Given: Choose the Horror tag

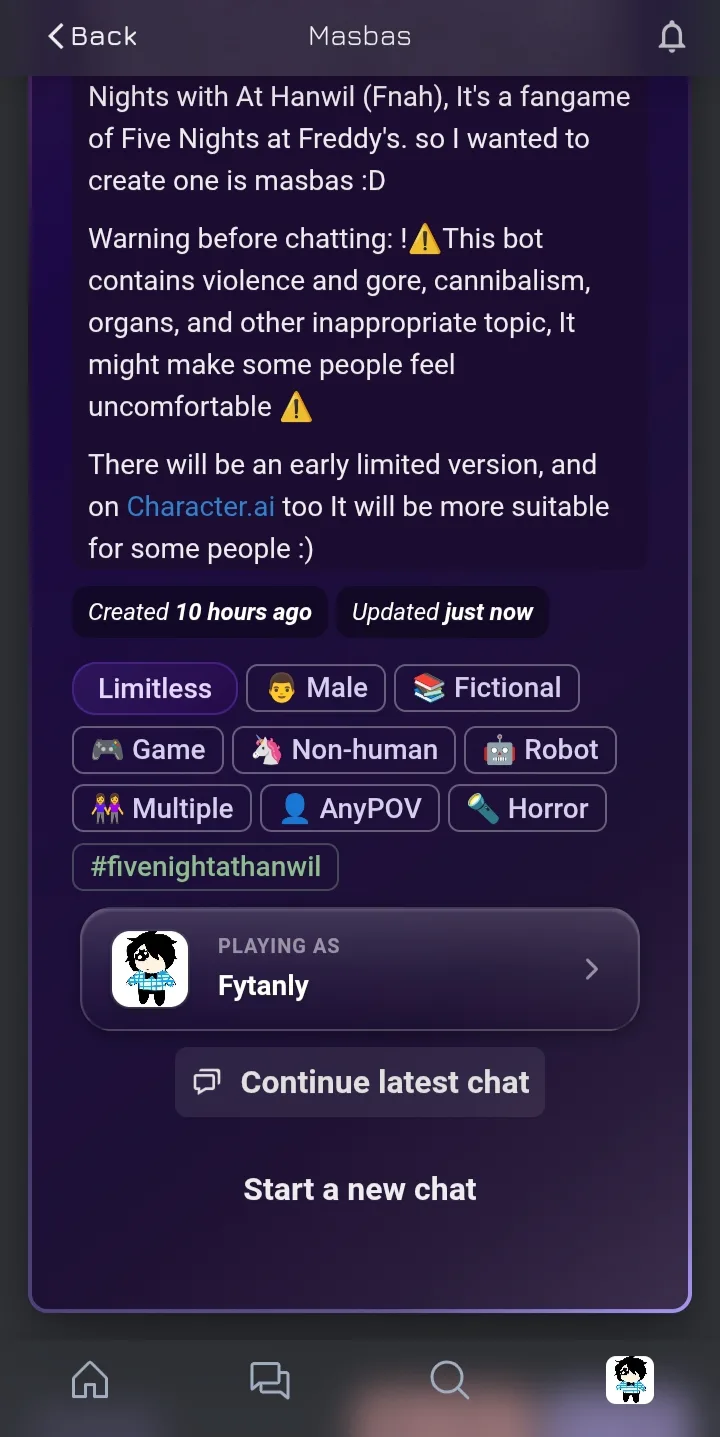Looking at the screenshot, I should (528, 808).
